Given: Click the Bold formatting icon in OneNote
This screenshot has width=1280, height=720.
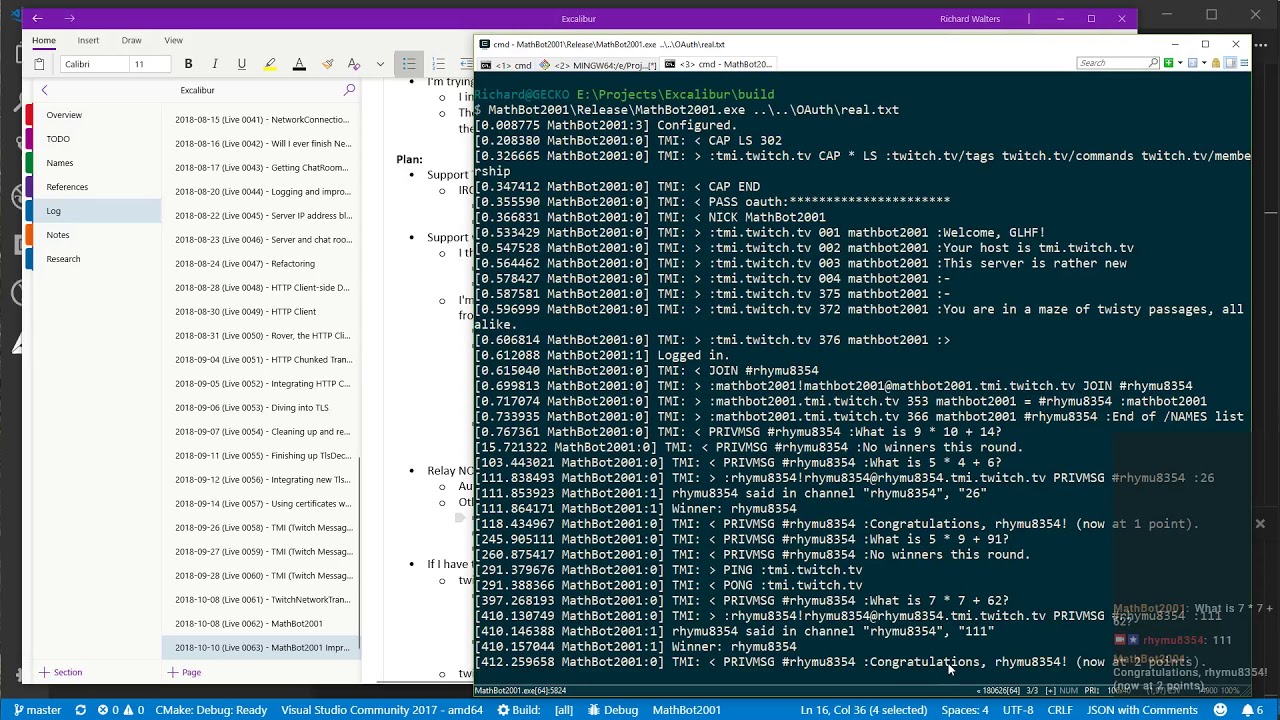Looking at the screenshot, I should 188,64.
